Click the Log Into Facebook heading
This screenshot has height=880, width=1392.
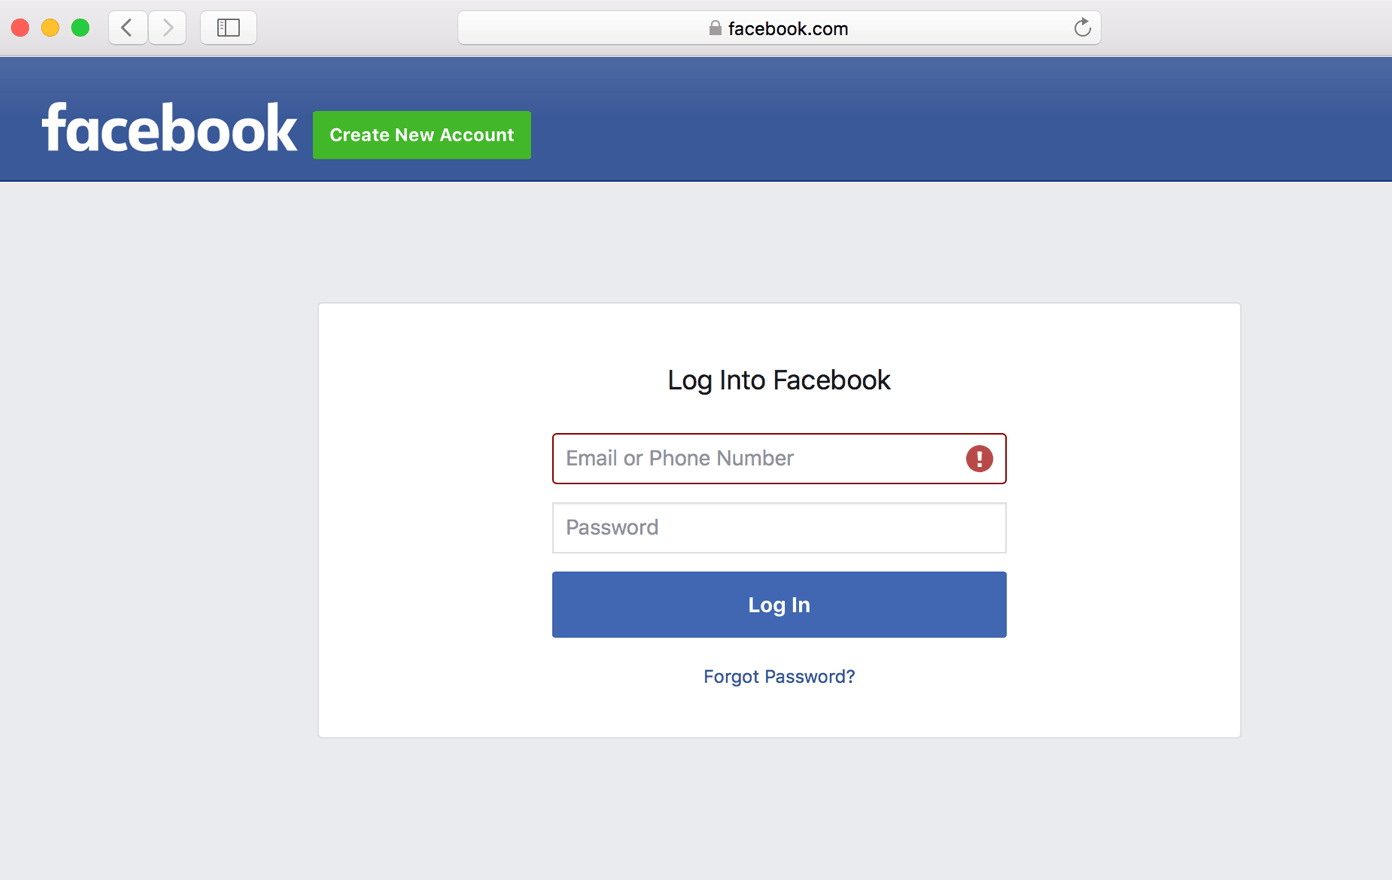tap(779, 380)
